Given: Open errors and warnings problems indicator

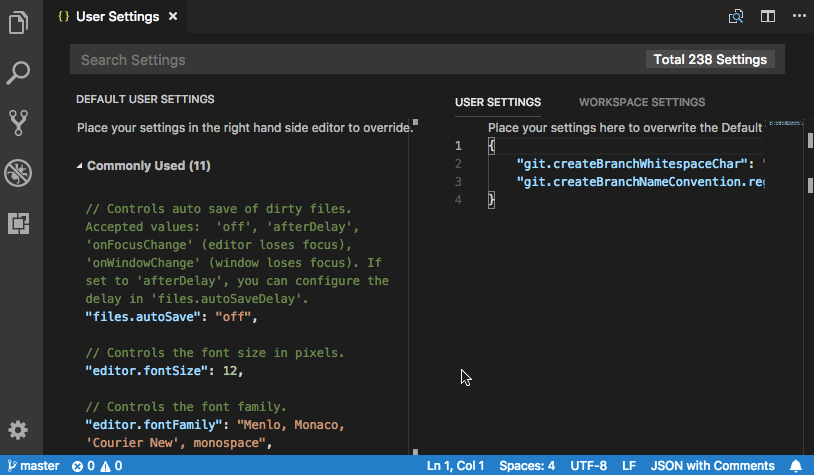Looking at the screenshot, I should click(97, 466).
